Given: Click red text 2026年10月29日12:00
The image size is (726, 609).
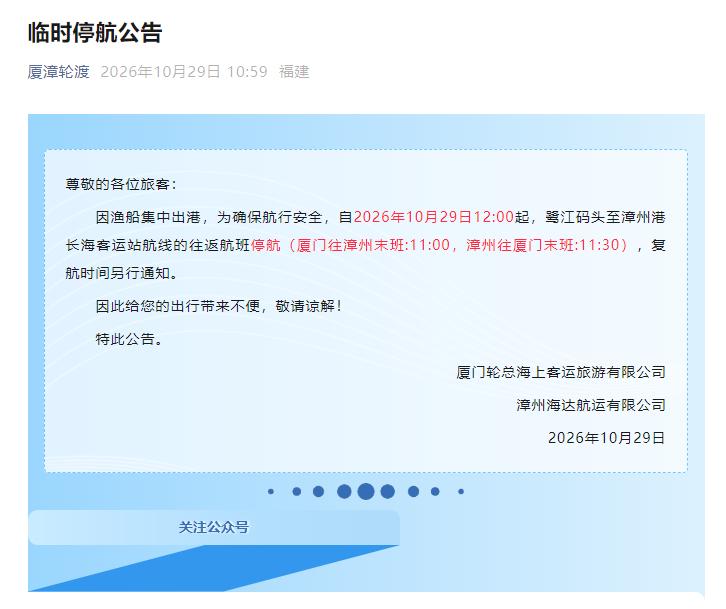Looking at the screenshot, I should (434, 217).
